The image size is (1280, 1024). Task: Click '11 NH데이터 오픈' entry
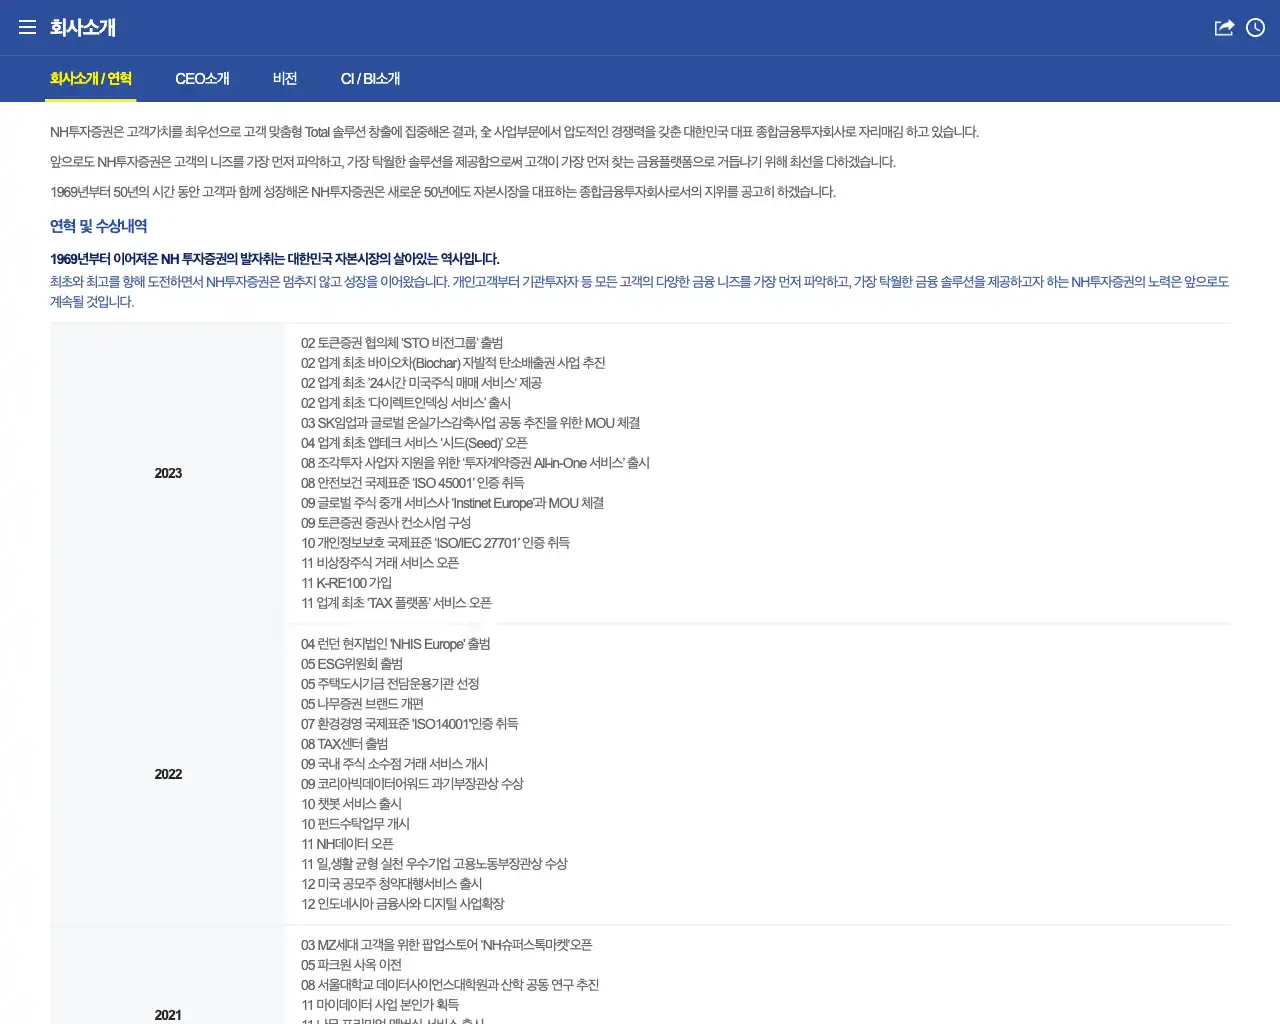point(347,844)
